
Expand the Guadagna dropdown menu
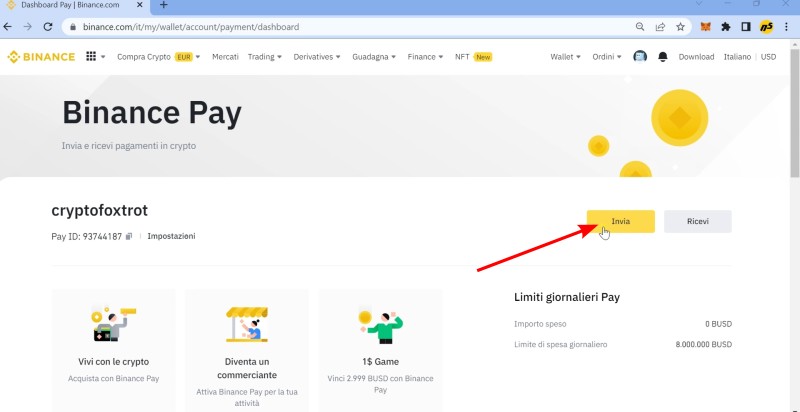click(x=374, y=57)
